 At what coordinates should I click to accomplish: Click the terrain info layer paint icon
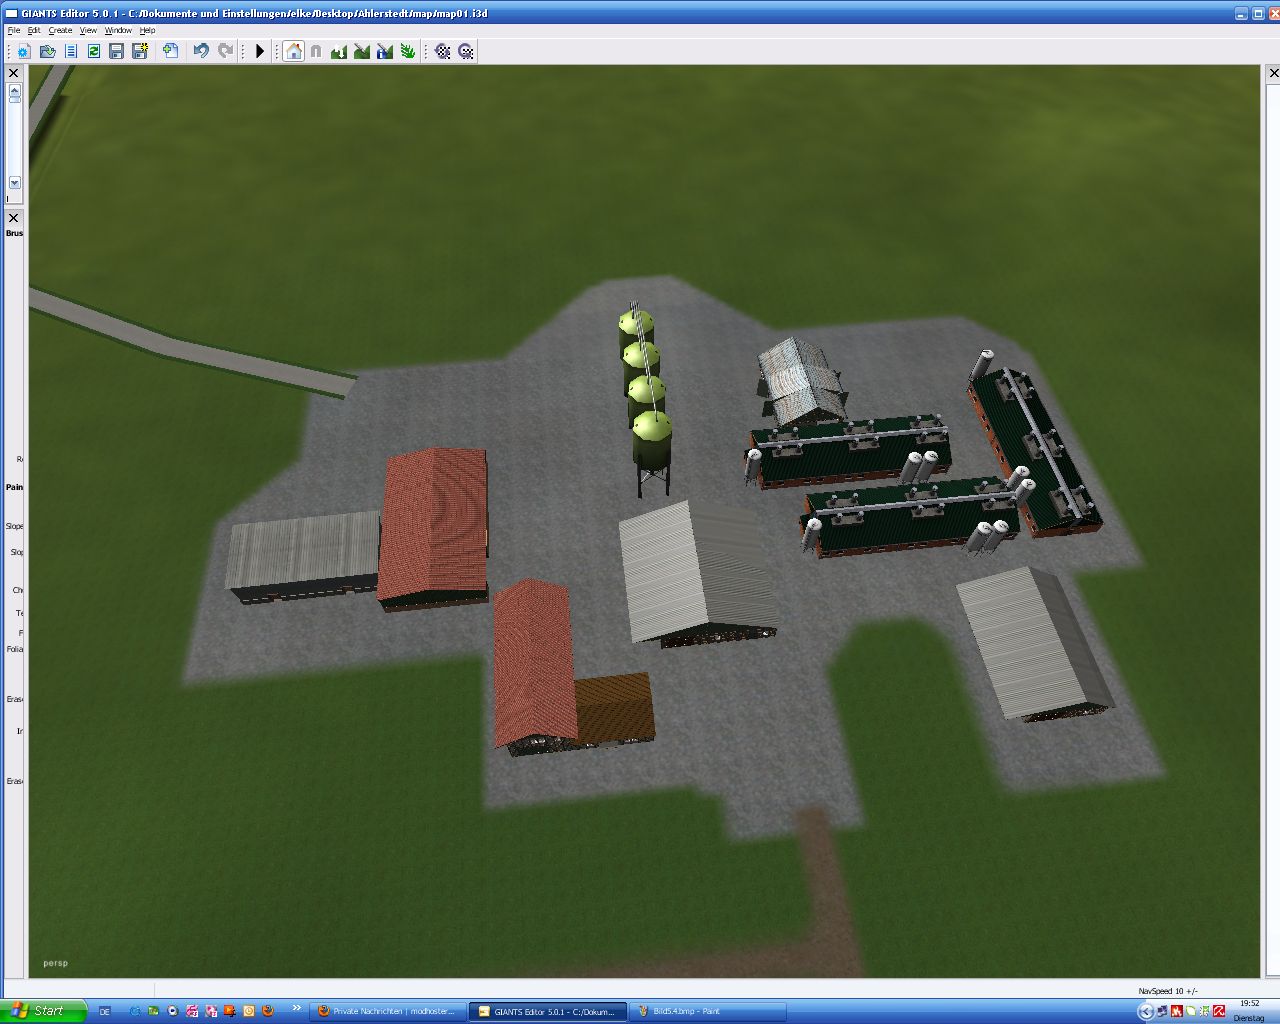[385, 51]
